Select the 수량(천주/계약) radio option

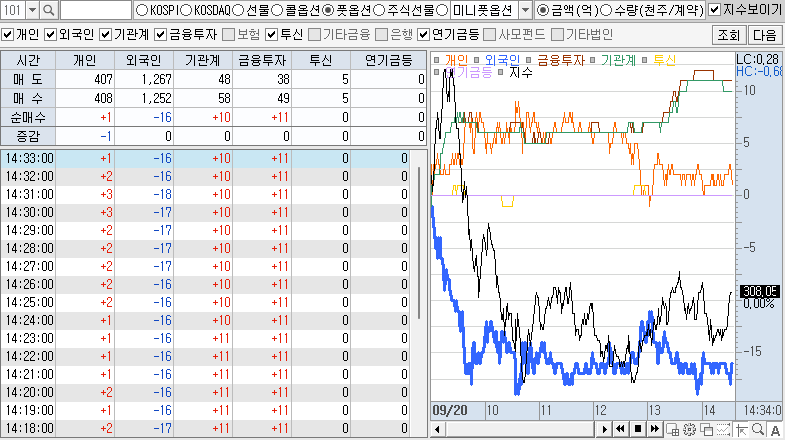606,10
